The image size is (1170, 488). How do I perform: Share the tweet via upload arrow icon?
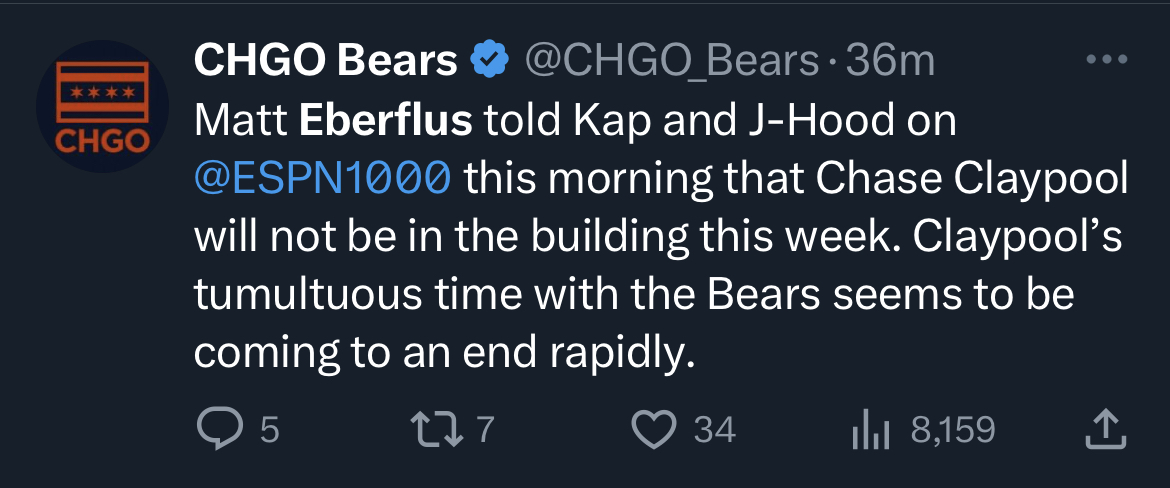point(1105,431)
